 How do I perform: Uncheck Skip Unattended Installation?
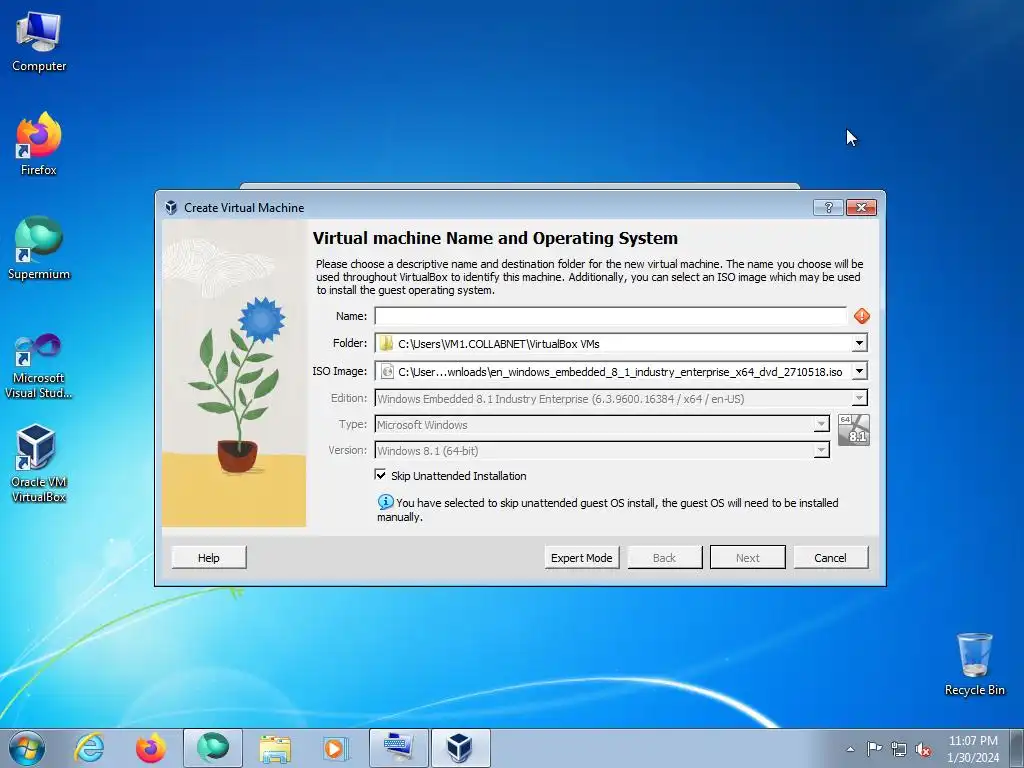(x=381, y=475)
